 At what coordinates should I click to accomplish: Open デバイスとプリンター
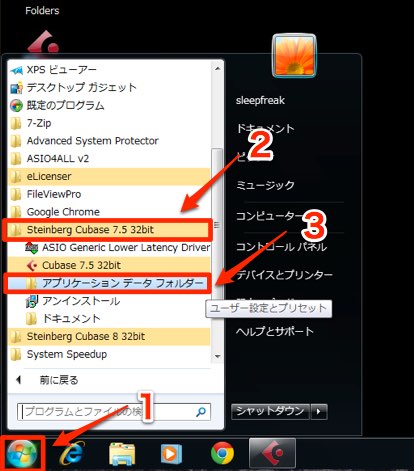284,275
